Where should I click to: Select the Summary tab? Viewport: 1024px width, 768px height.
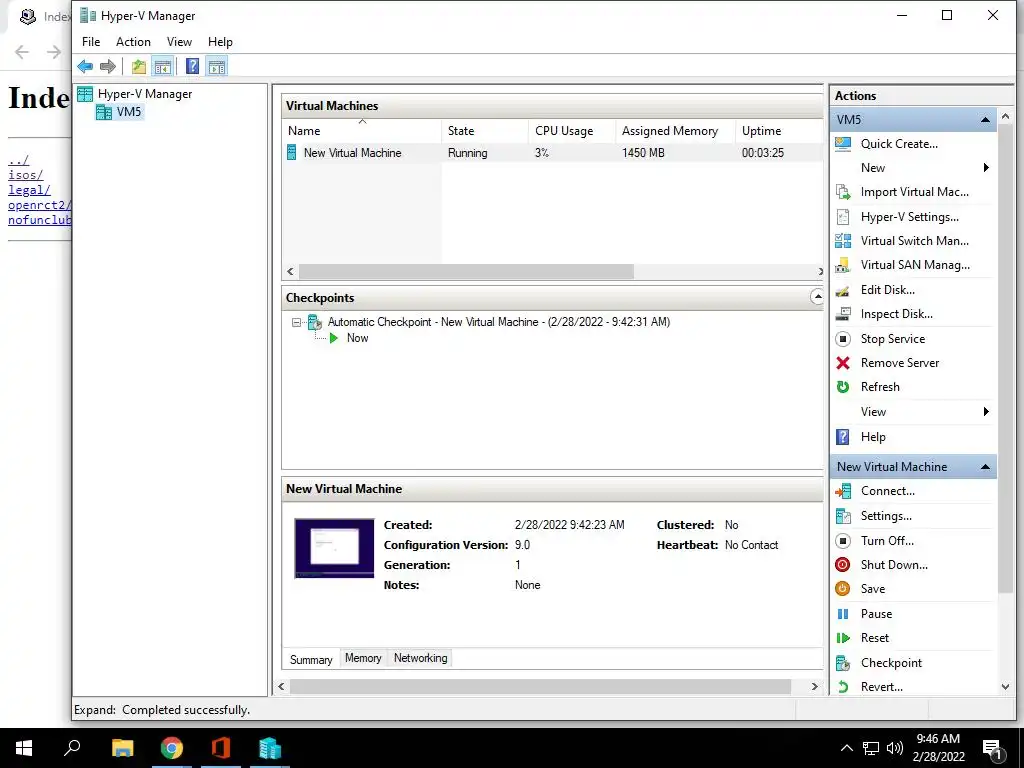(311, 659)
